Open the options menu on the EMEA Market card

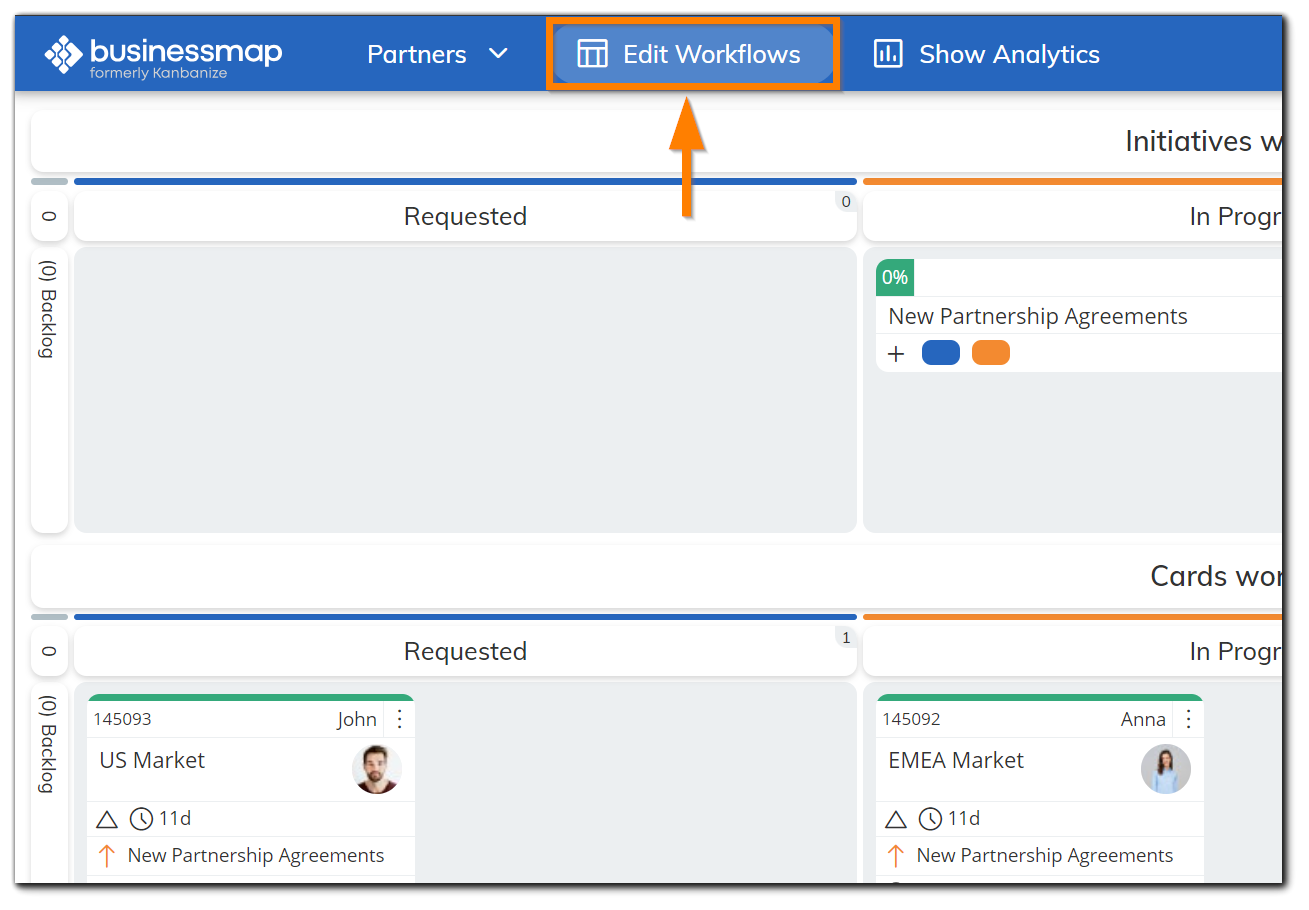tap(1188, 718)
